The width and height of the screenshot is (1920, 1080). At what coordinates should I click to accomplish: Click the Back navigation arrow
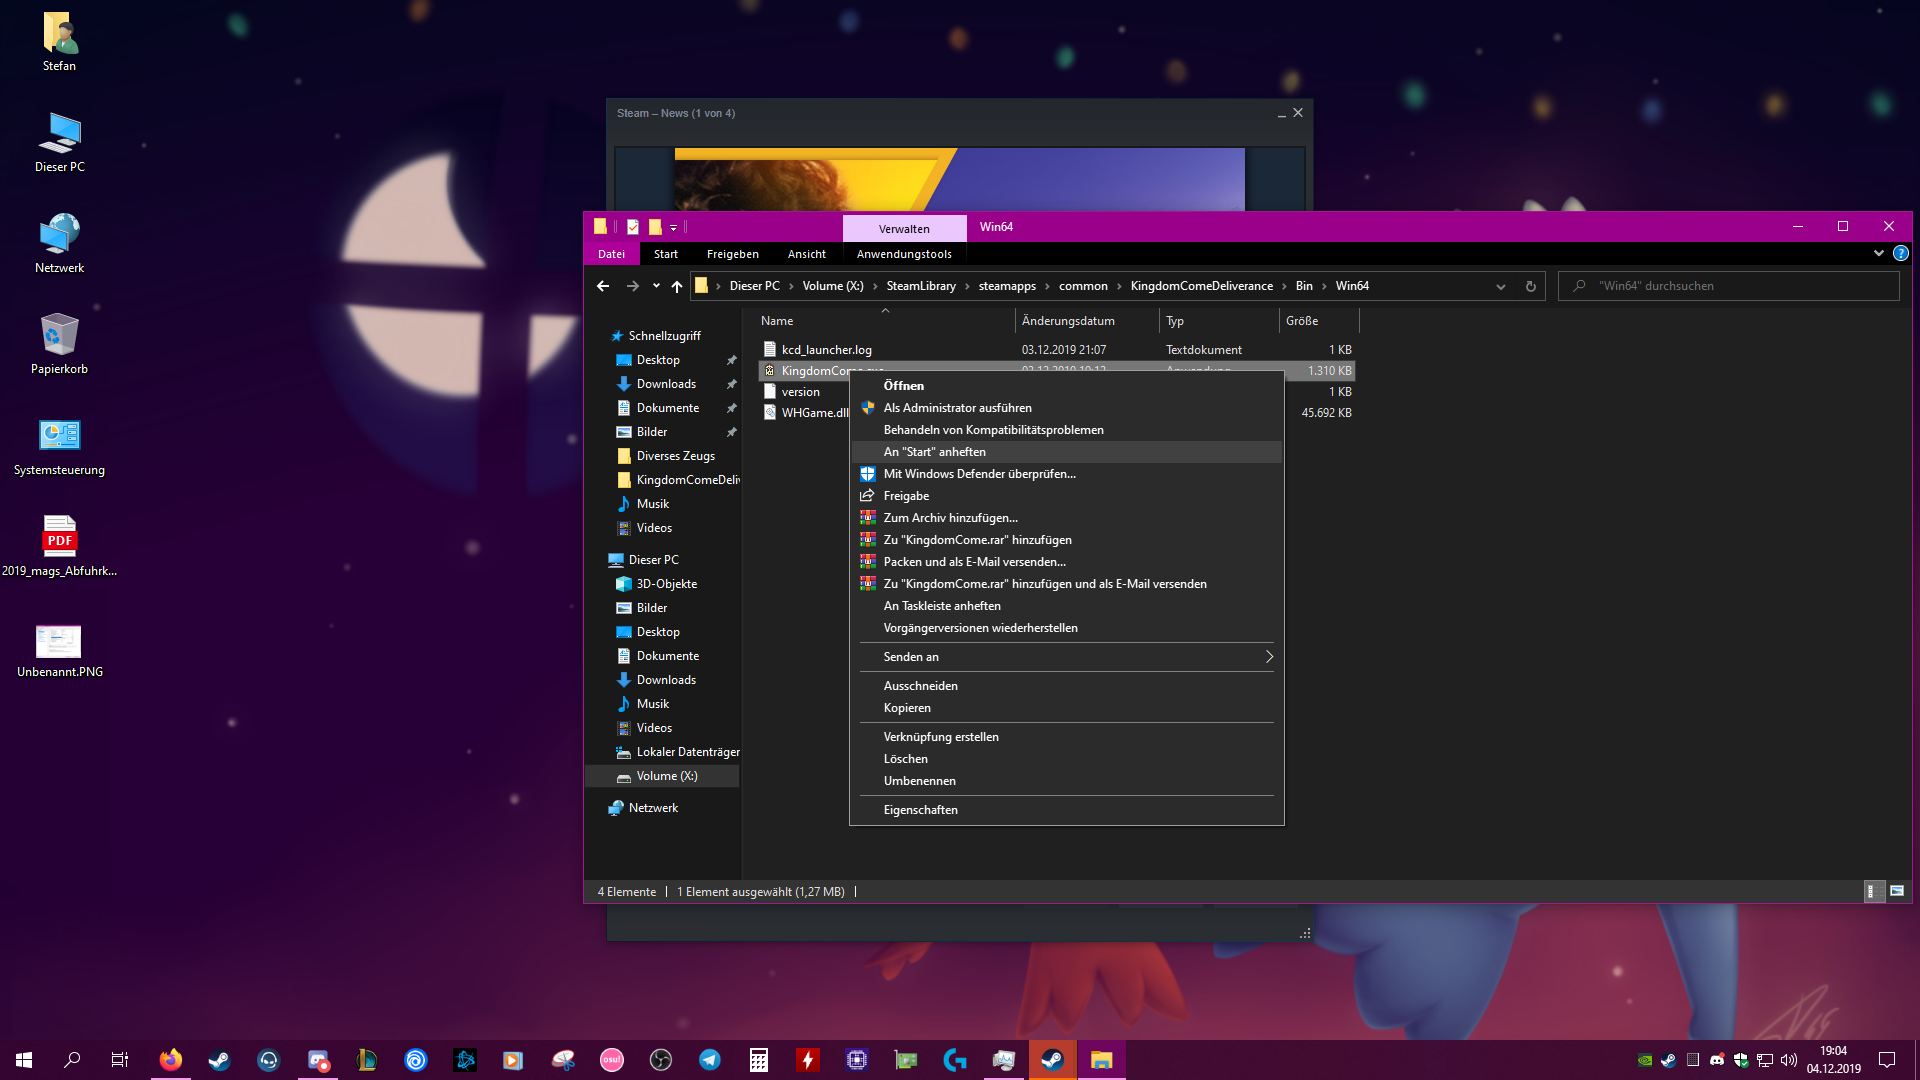click(603, 287)
